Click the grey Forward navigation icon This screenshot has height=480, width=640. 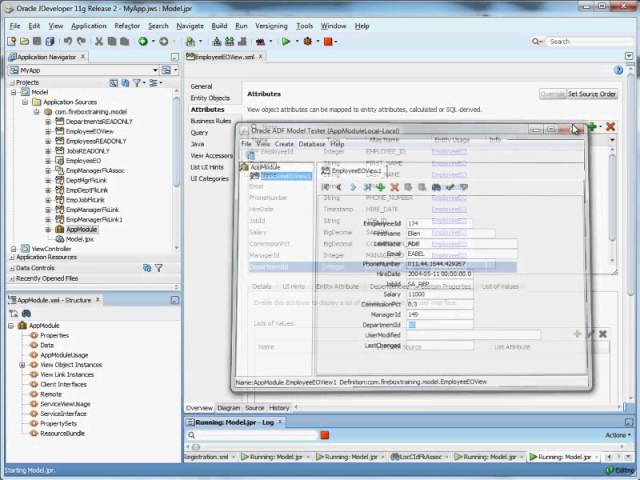pos(164,41)
